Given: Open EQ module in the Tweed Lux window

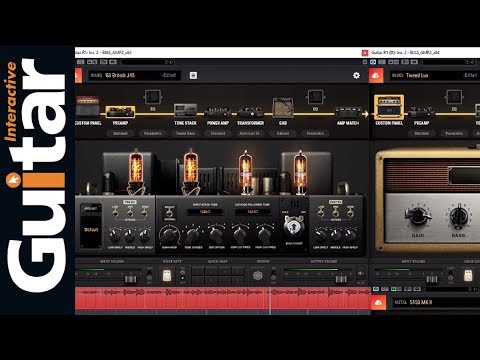Looking at the screenshot, I should (454, 97).
